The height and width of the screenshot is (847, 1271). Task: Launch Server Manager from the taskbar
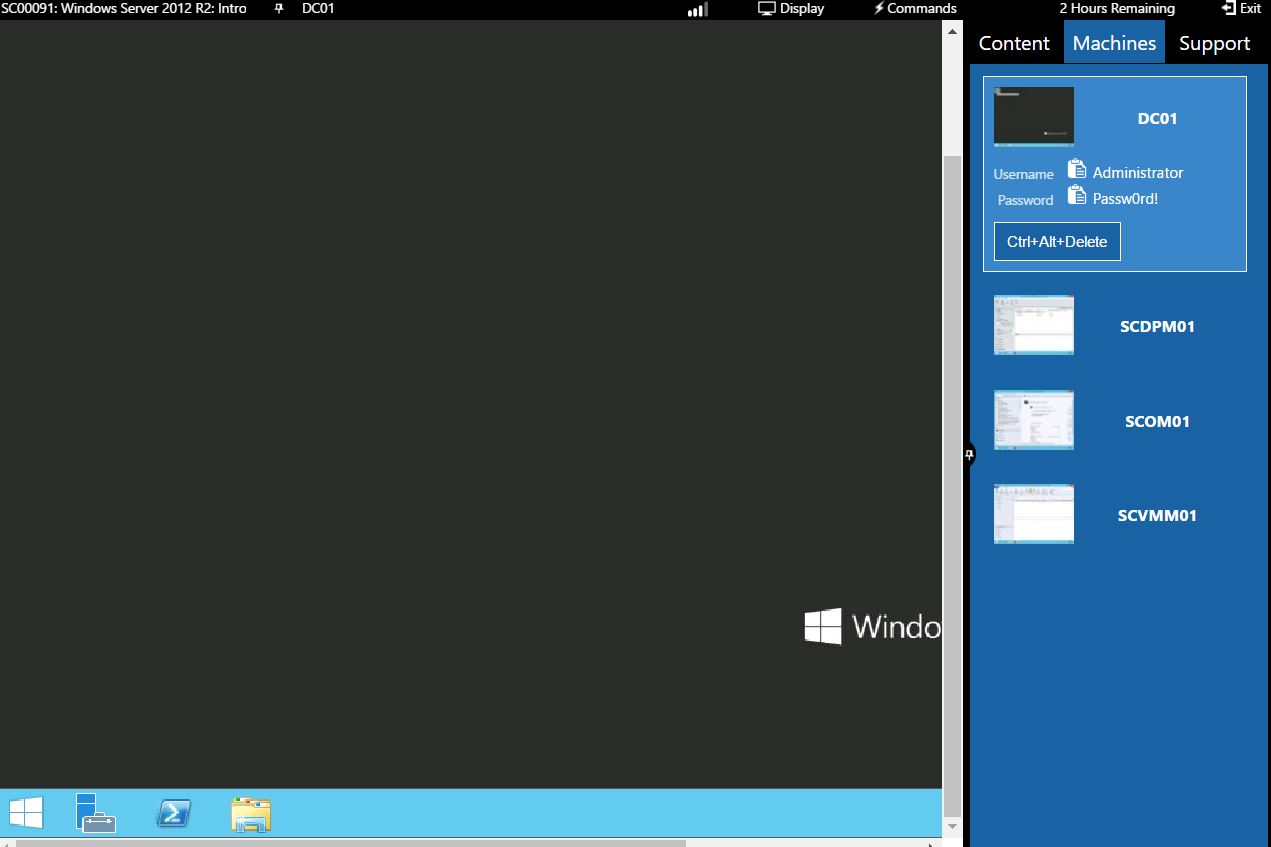click(96, 813)
